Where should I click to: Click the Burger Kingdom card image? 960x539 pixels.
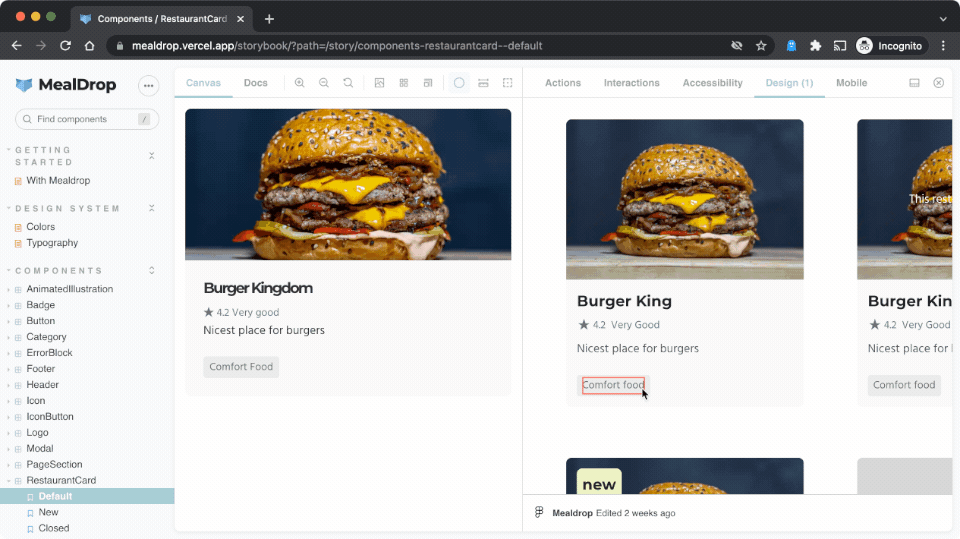pos(348,184)
